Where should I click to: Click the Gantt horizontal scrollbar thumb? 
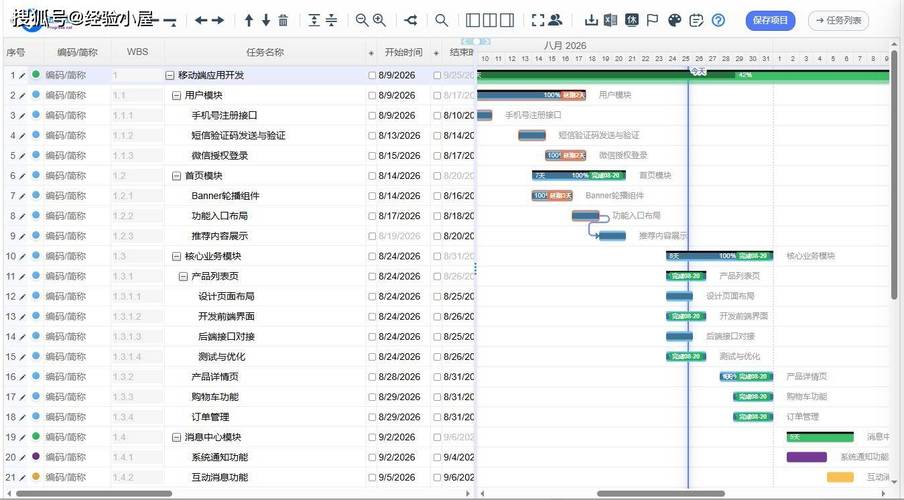click(661, 494)
